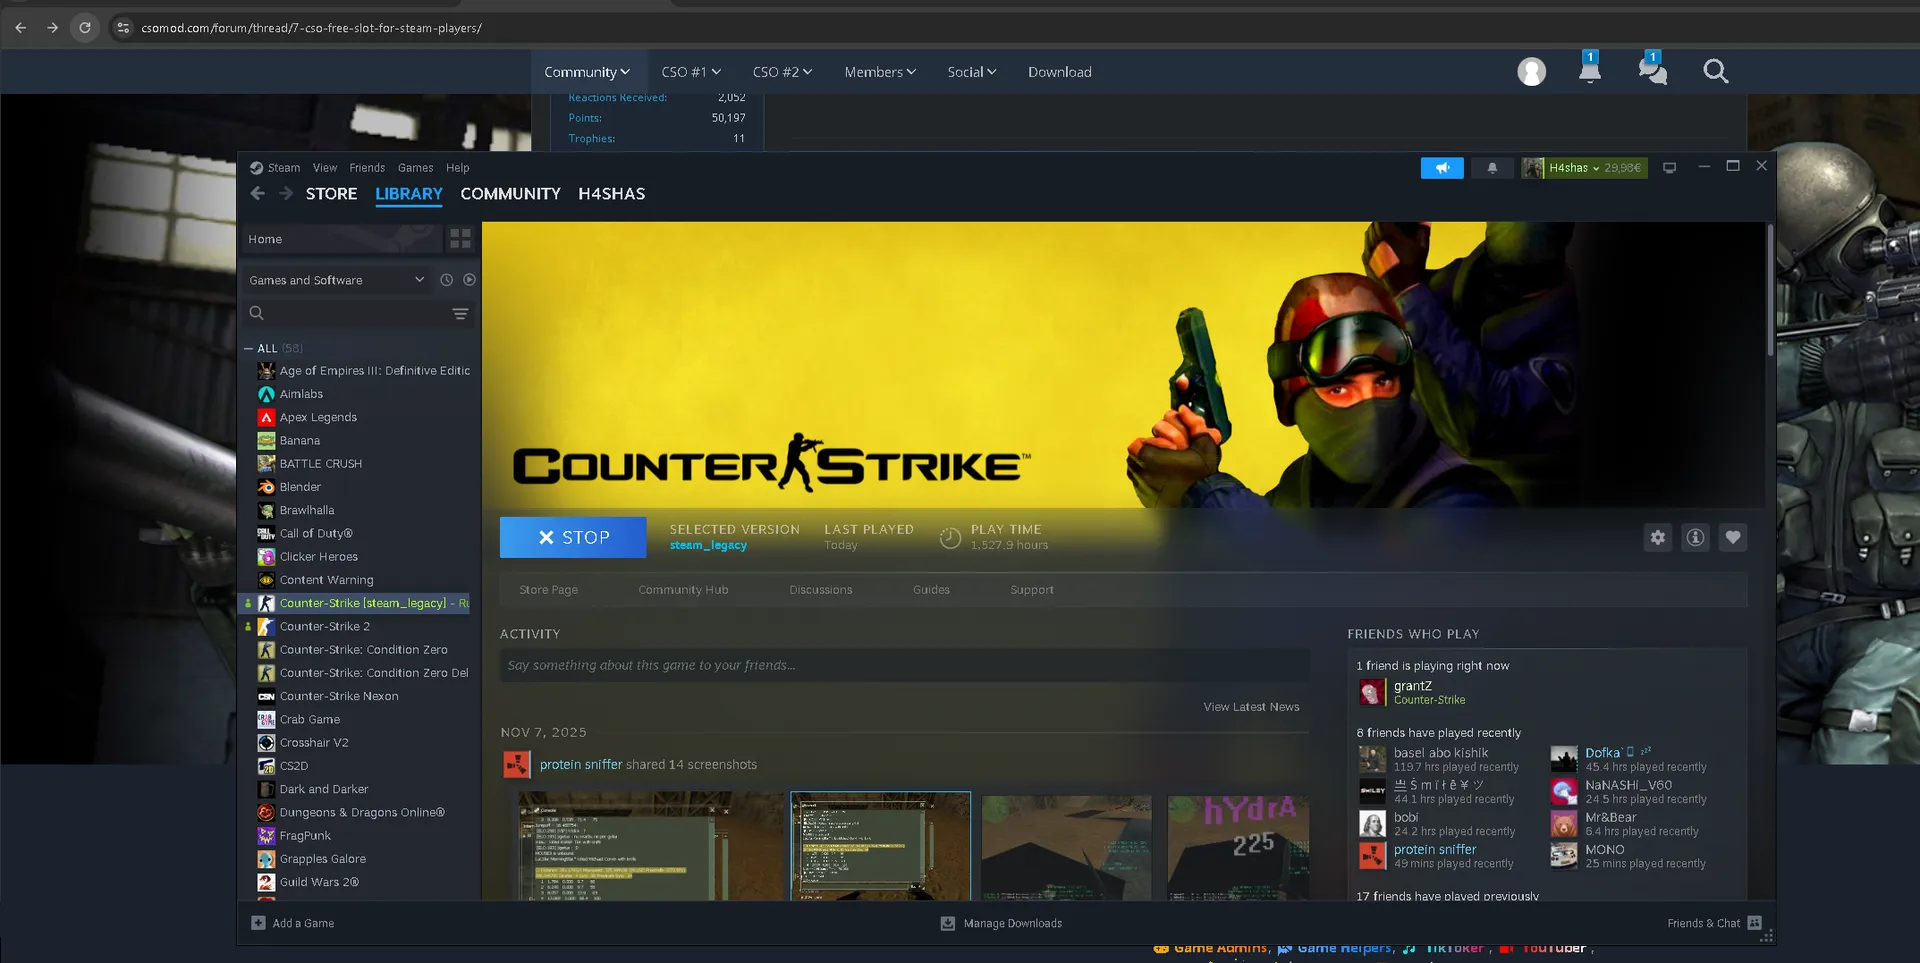This screenshot has height=963, width=1920.
Task: Expand the CSO #2 forum menu
Action: click(x=782, y=72)
